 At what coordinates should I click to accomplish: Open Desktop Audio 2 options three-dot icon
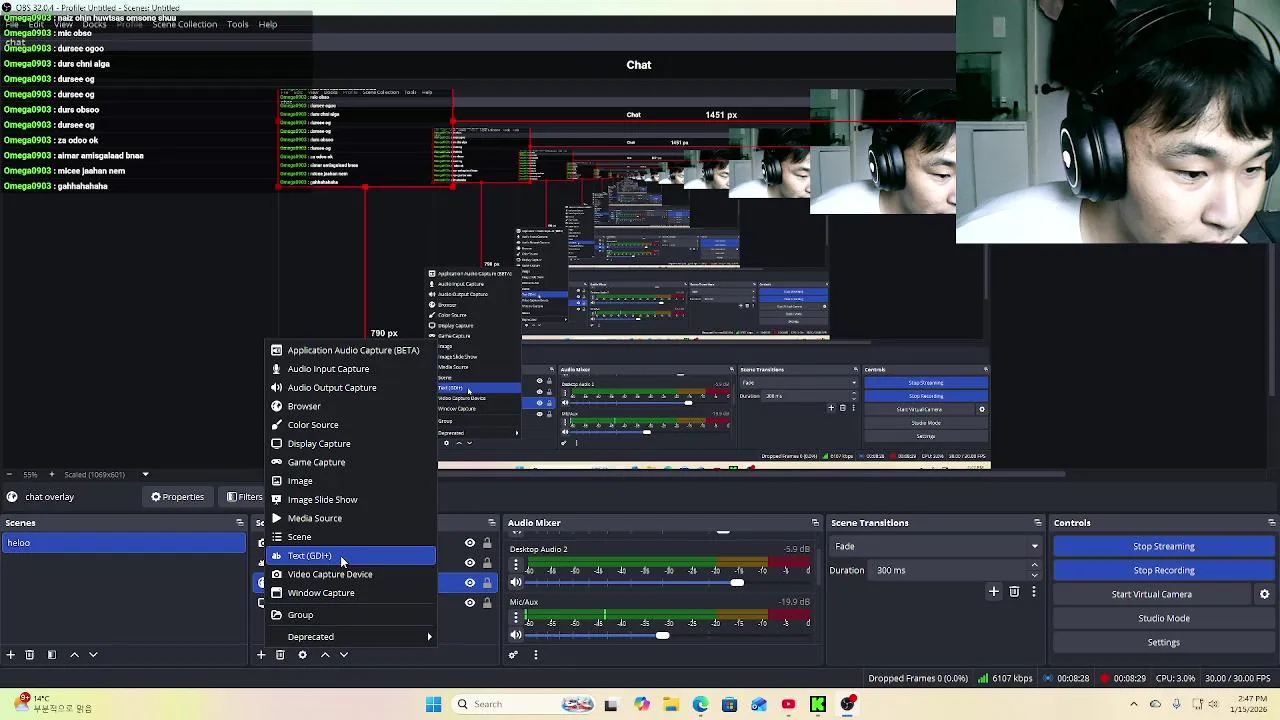point(516,565)
